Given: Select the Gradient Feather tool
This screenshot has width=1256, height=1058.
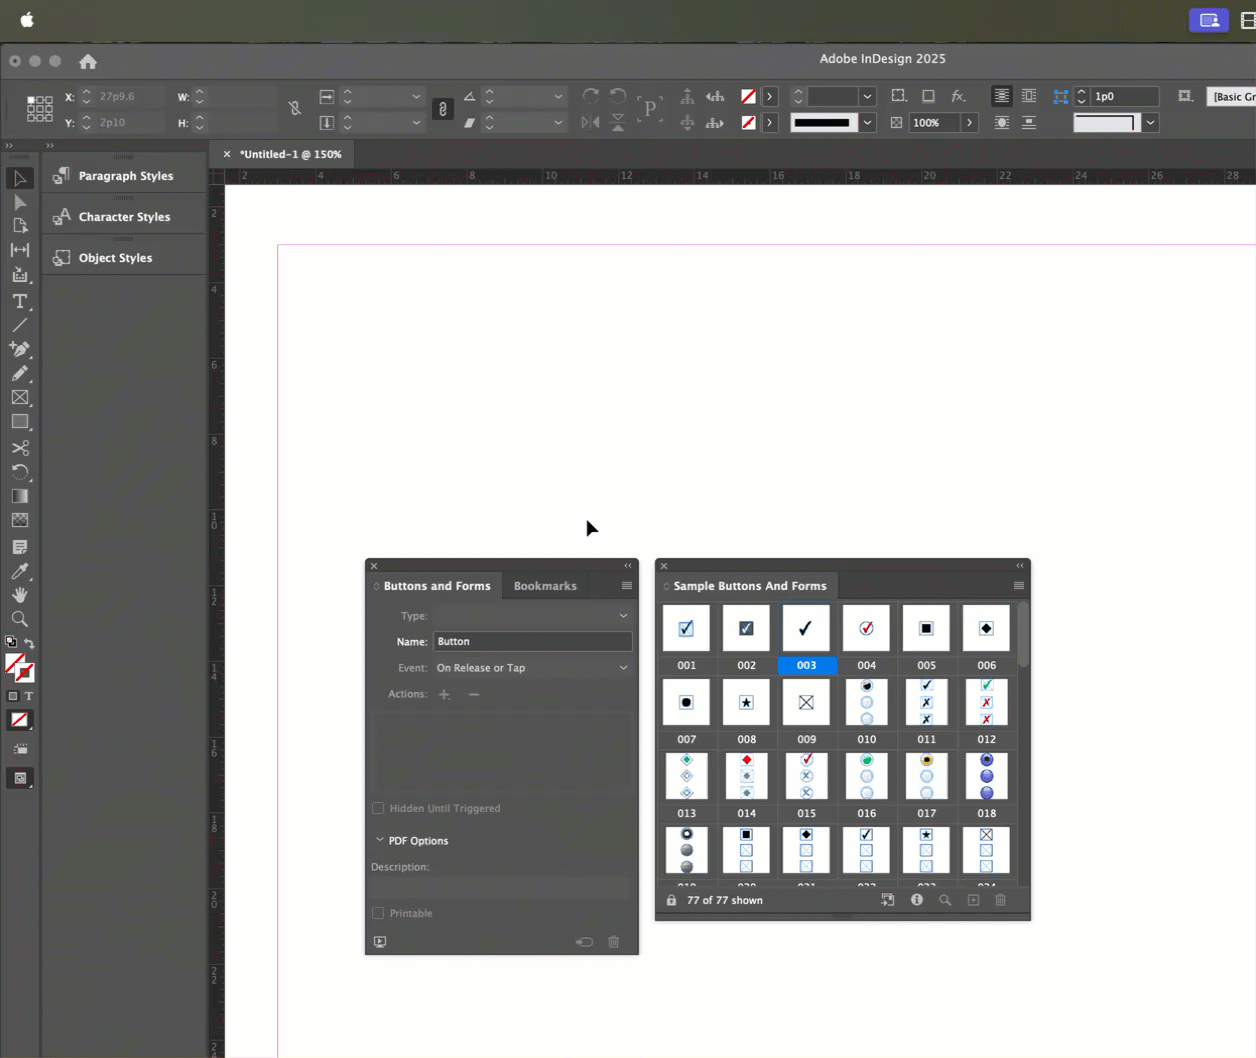Looking at the screenshot, I should click(x=20, y=520).
